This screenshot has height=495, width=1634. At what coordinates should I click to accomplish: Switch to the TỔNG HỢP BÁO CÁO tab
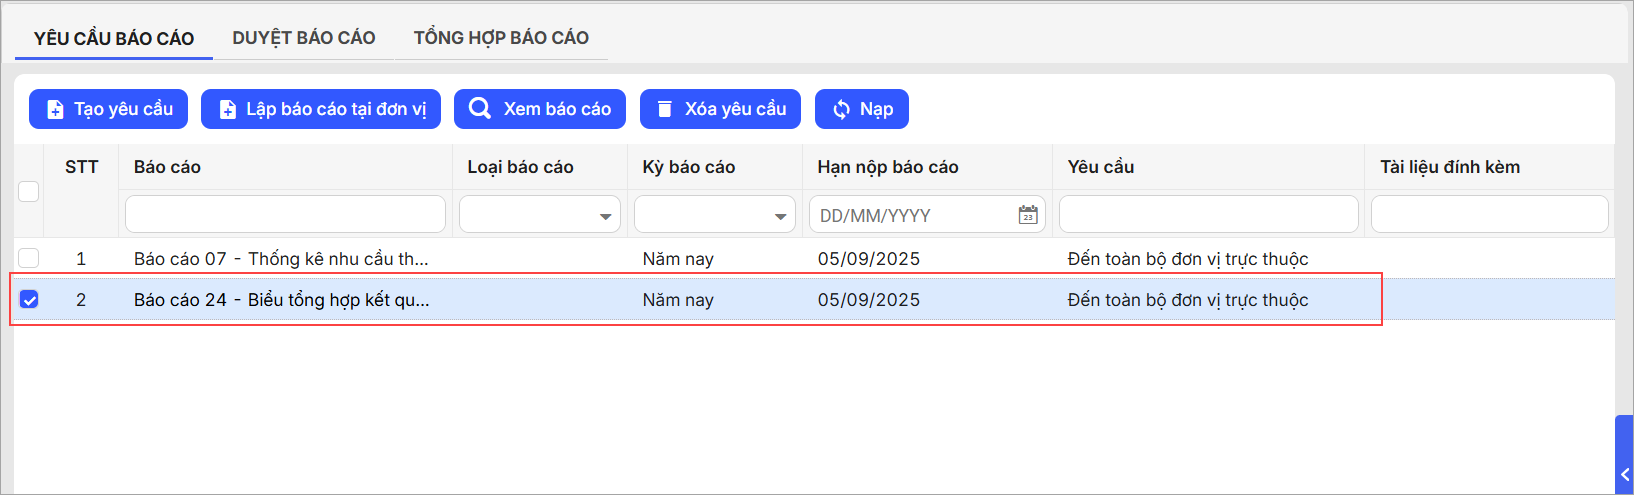coord(501,38)
